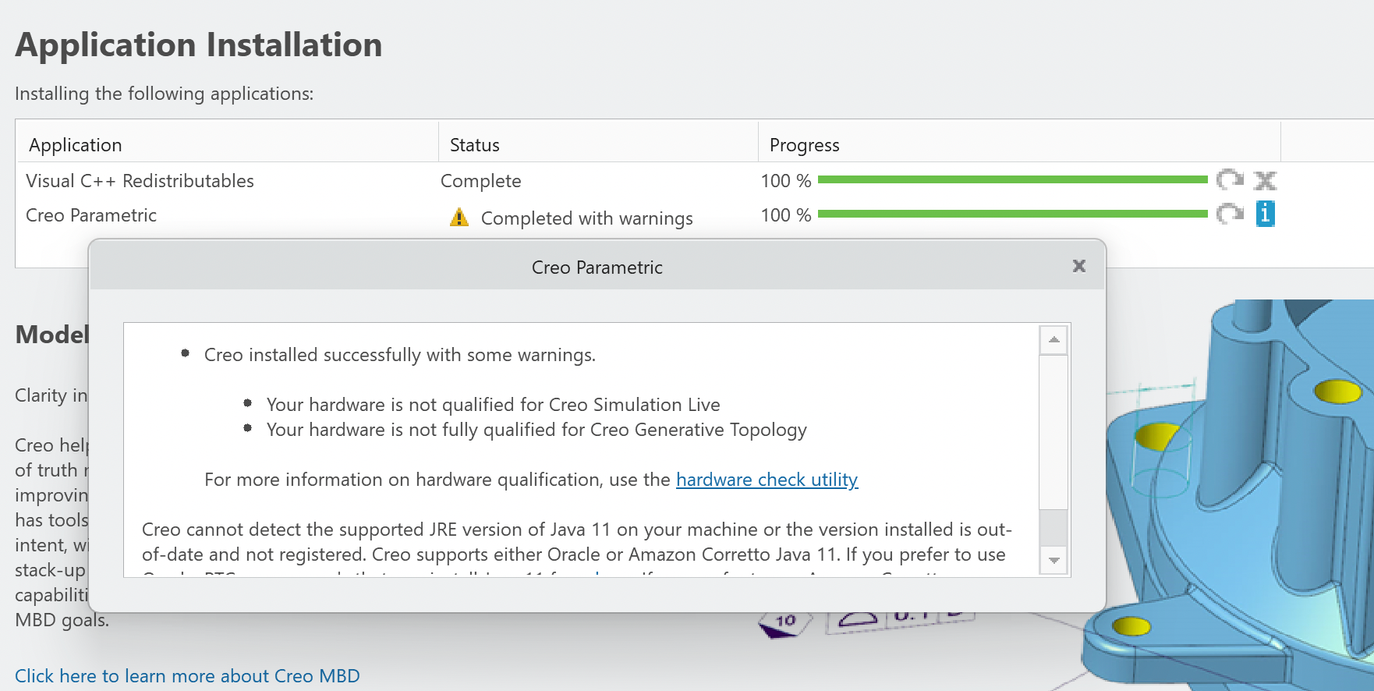Click the Completed with warnings status text
Viewport: 1374px width, 691px height.
[586, 218]
